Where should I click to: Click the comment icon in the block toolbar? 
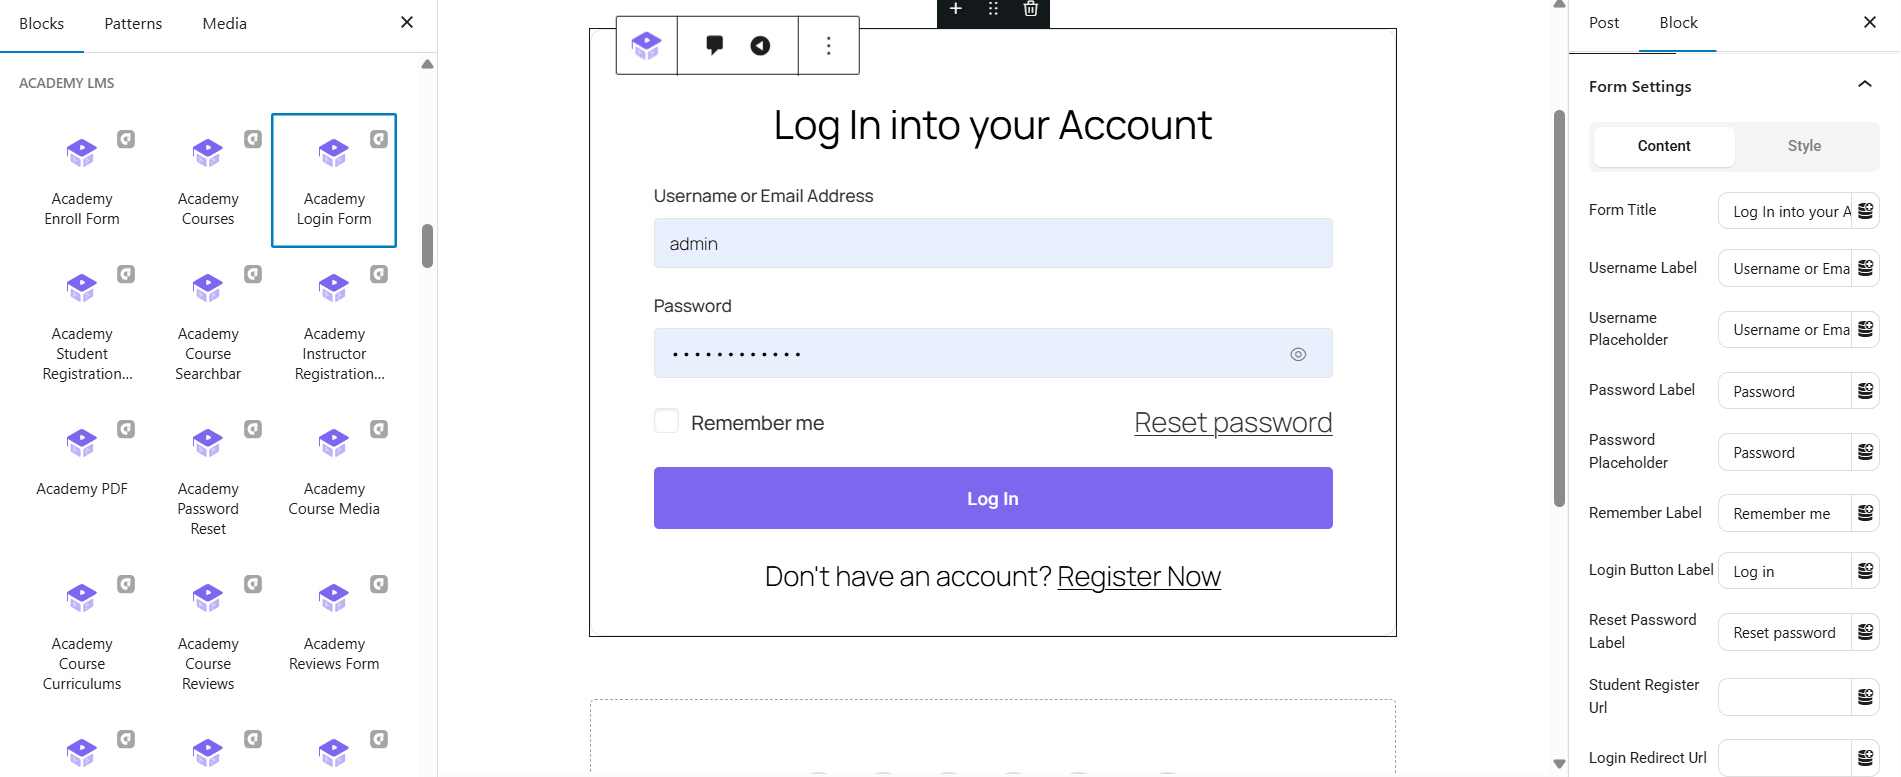(x=714, y=44)
